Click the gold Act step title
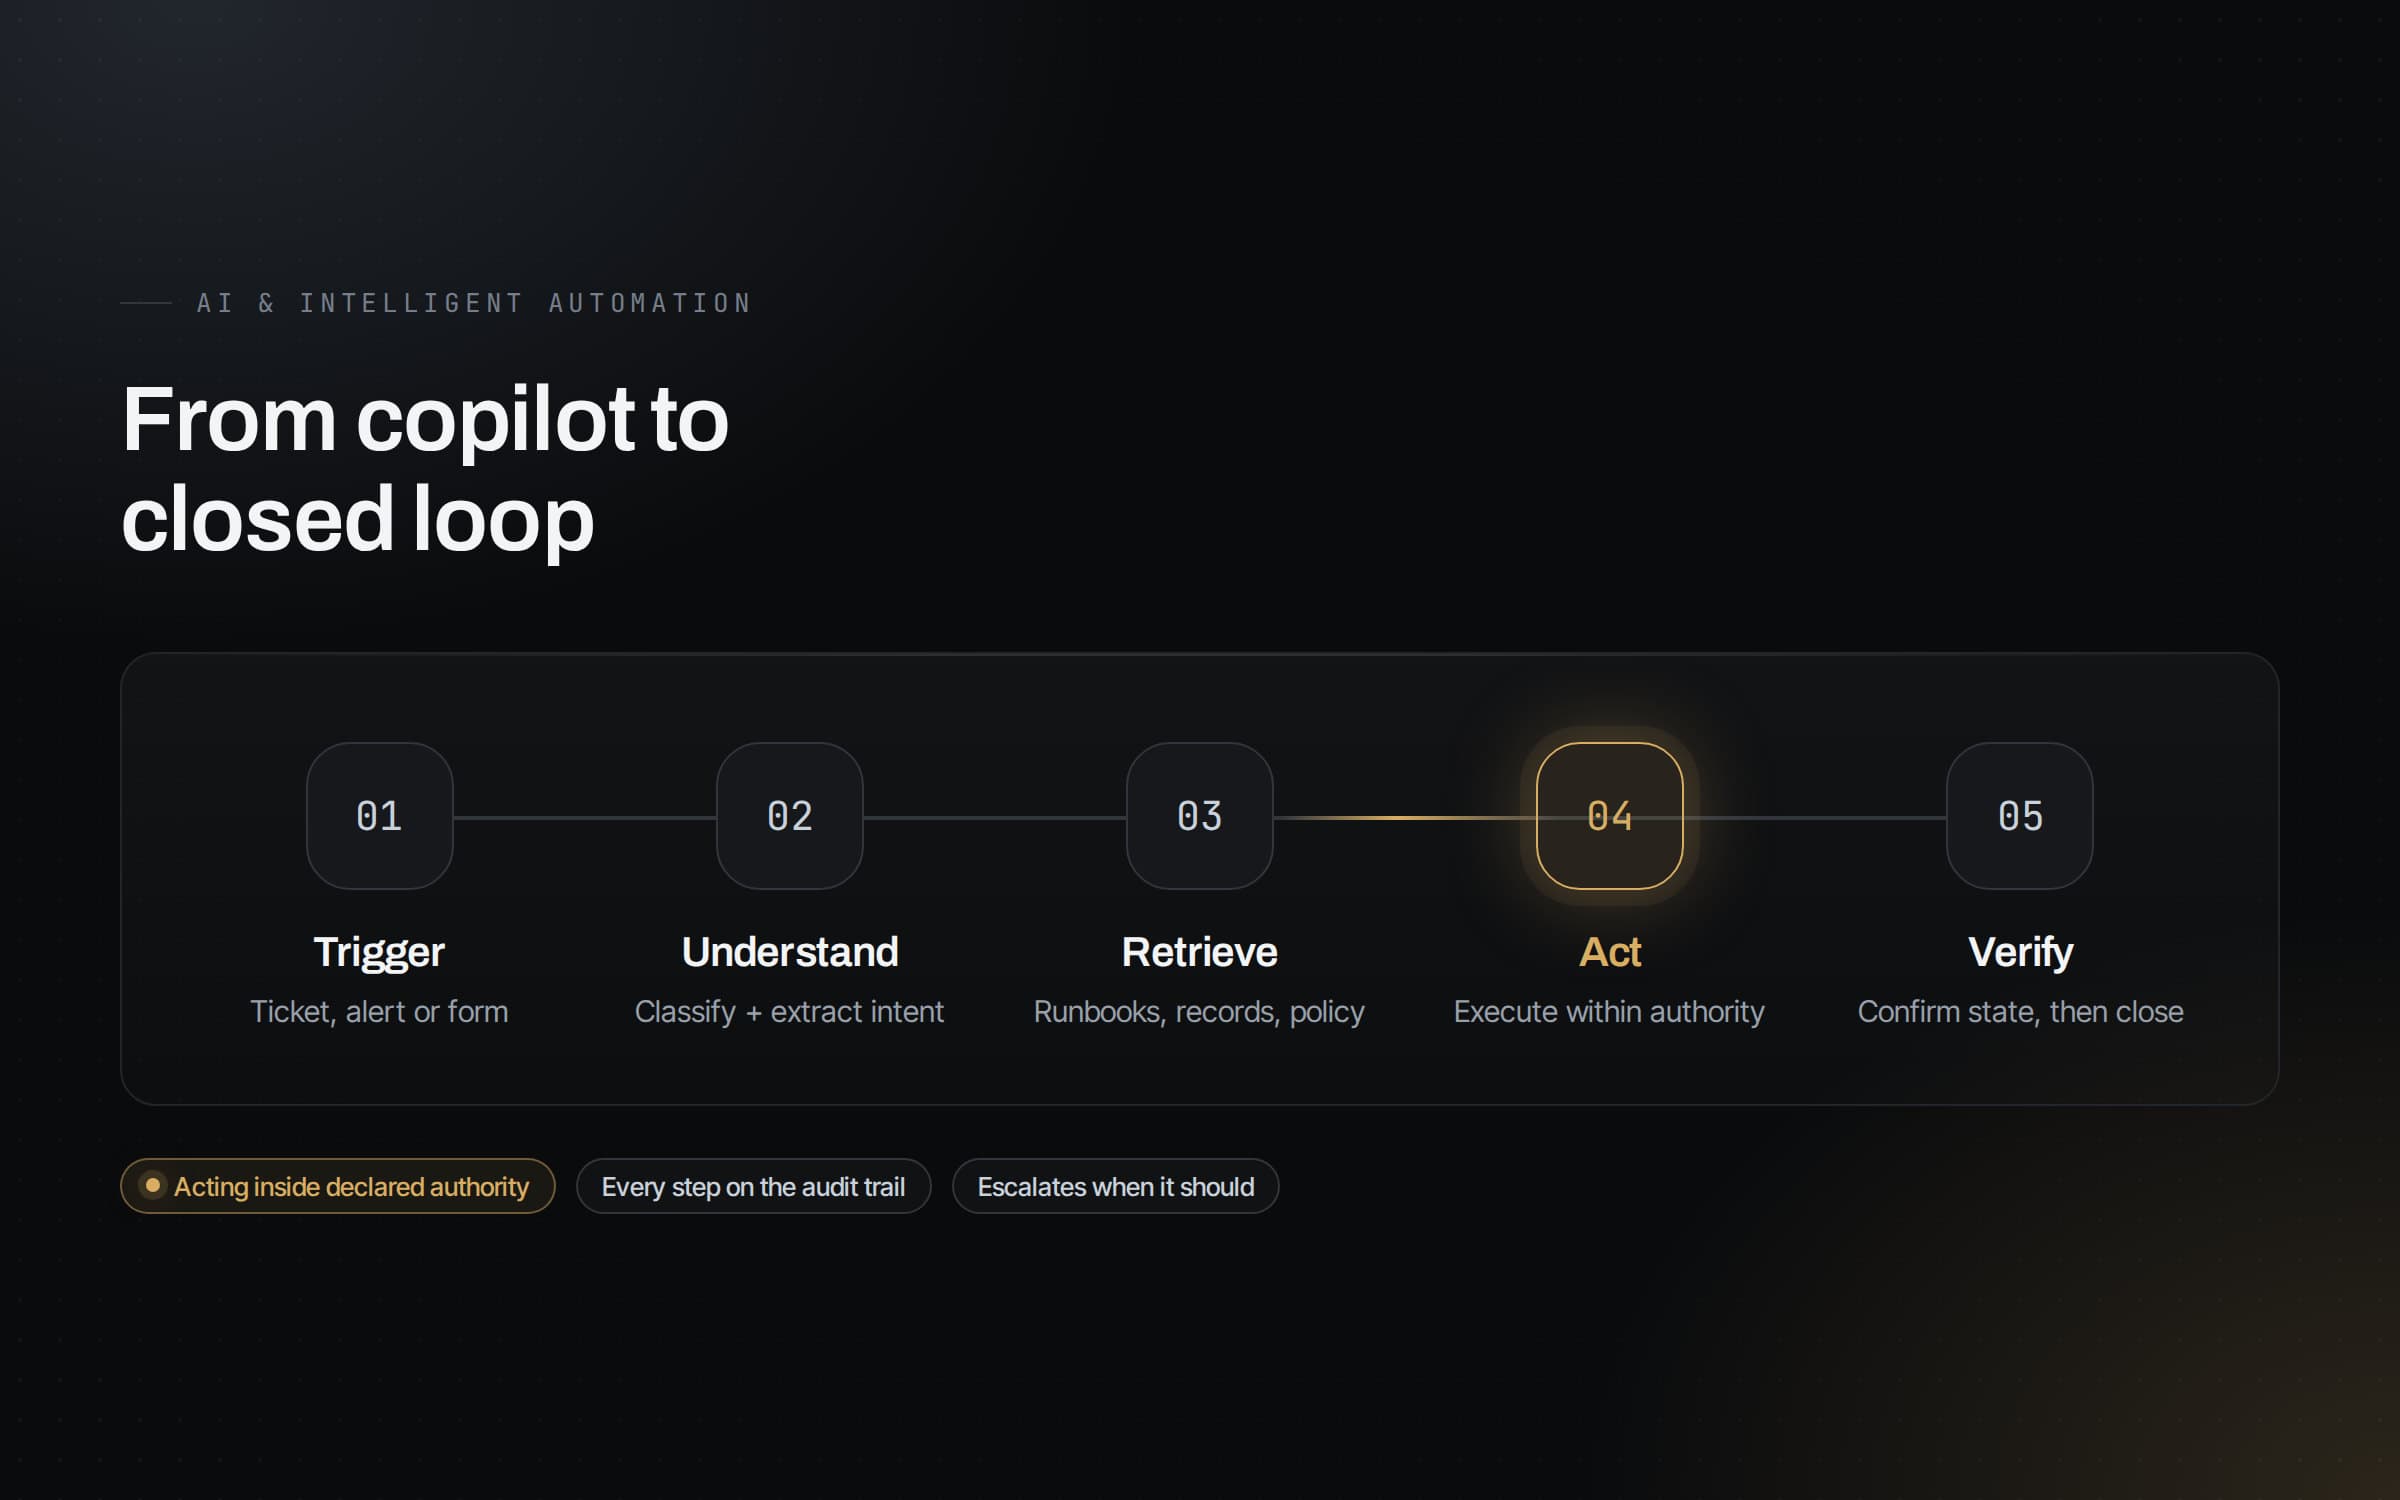Image resolution: width=2400 pixels, height=1500 pixels. point(1609,952)
